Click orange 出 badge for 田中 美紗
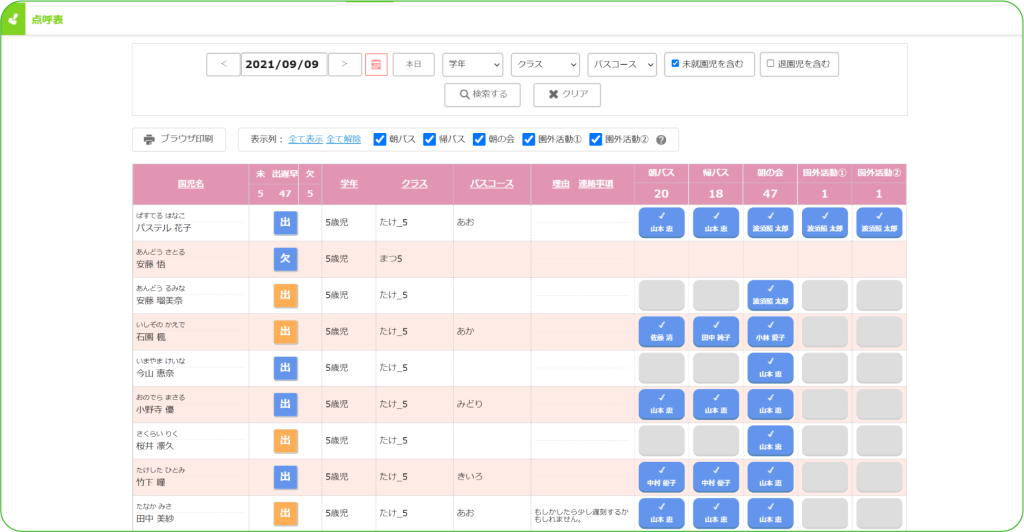This screenshot has height=532, width=1024. tap(285, 514)
